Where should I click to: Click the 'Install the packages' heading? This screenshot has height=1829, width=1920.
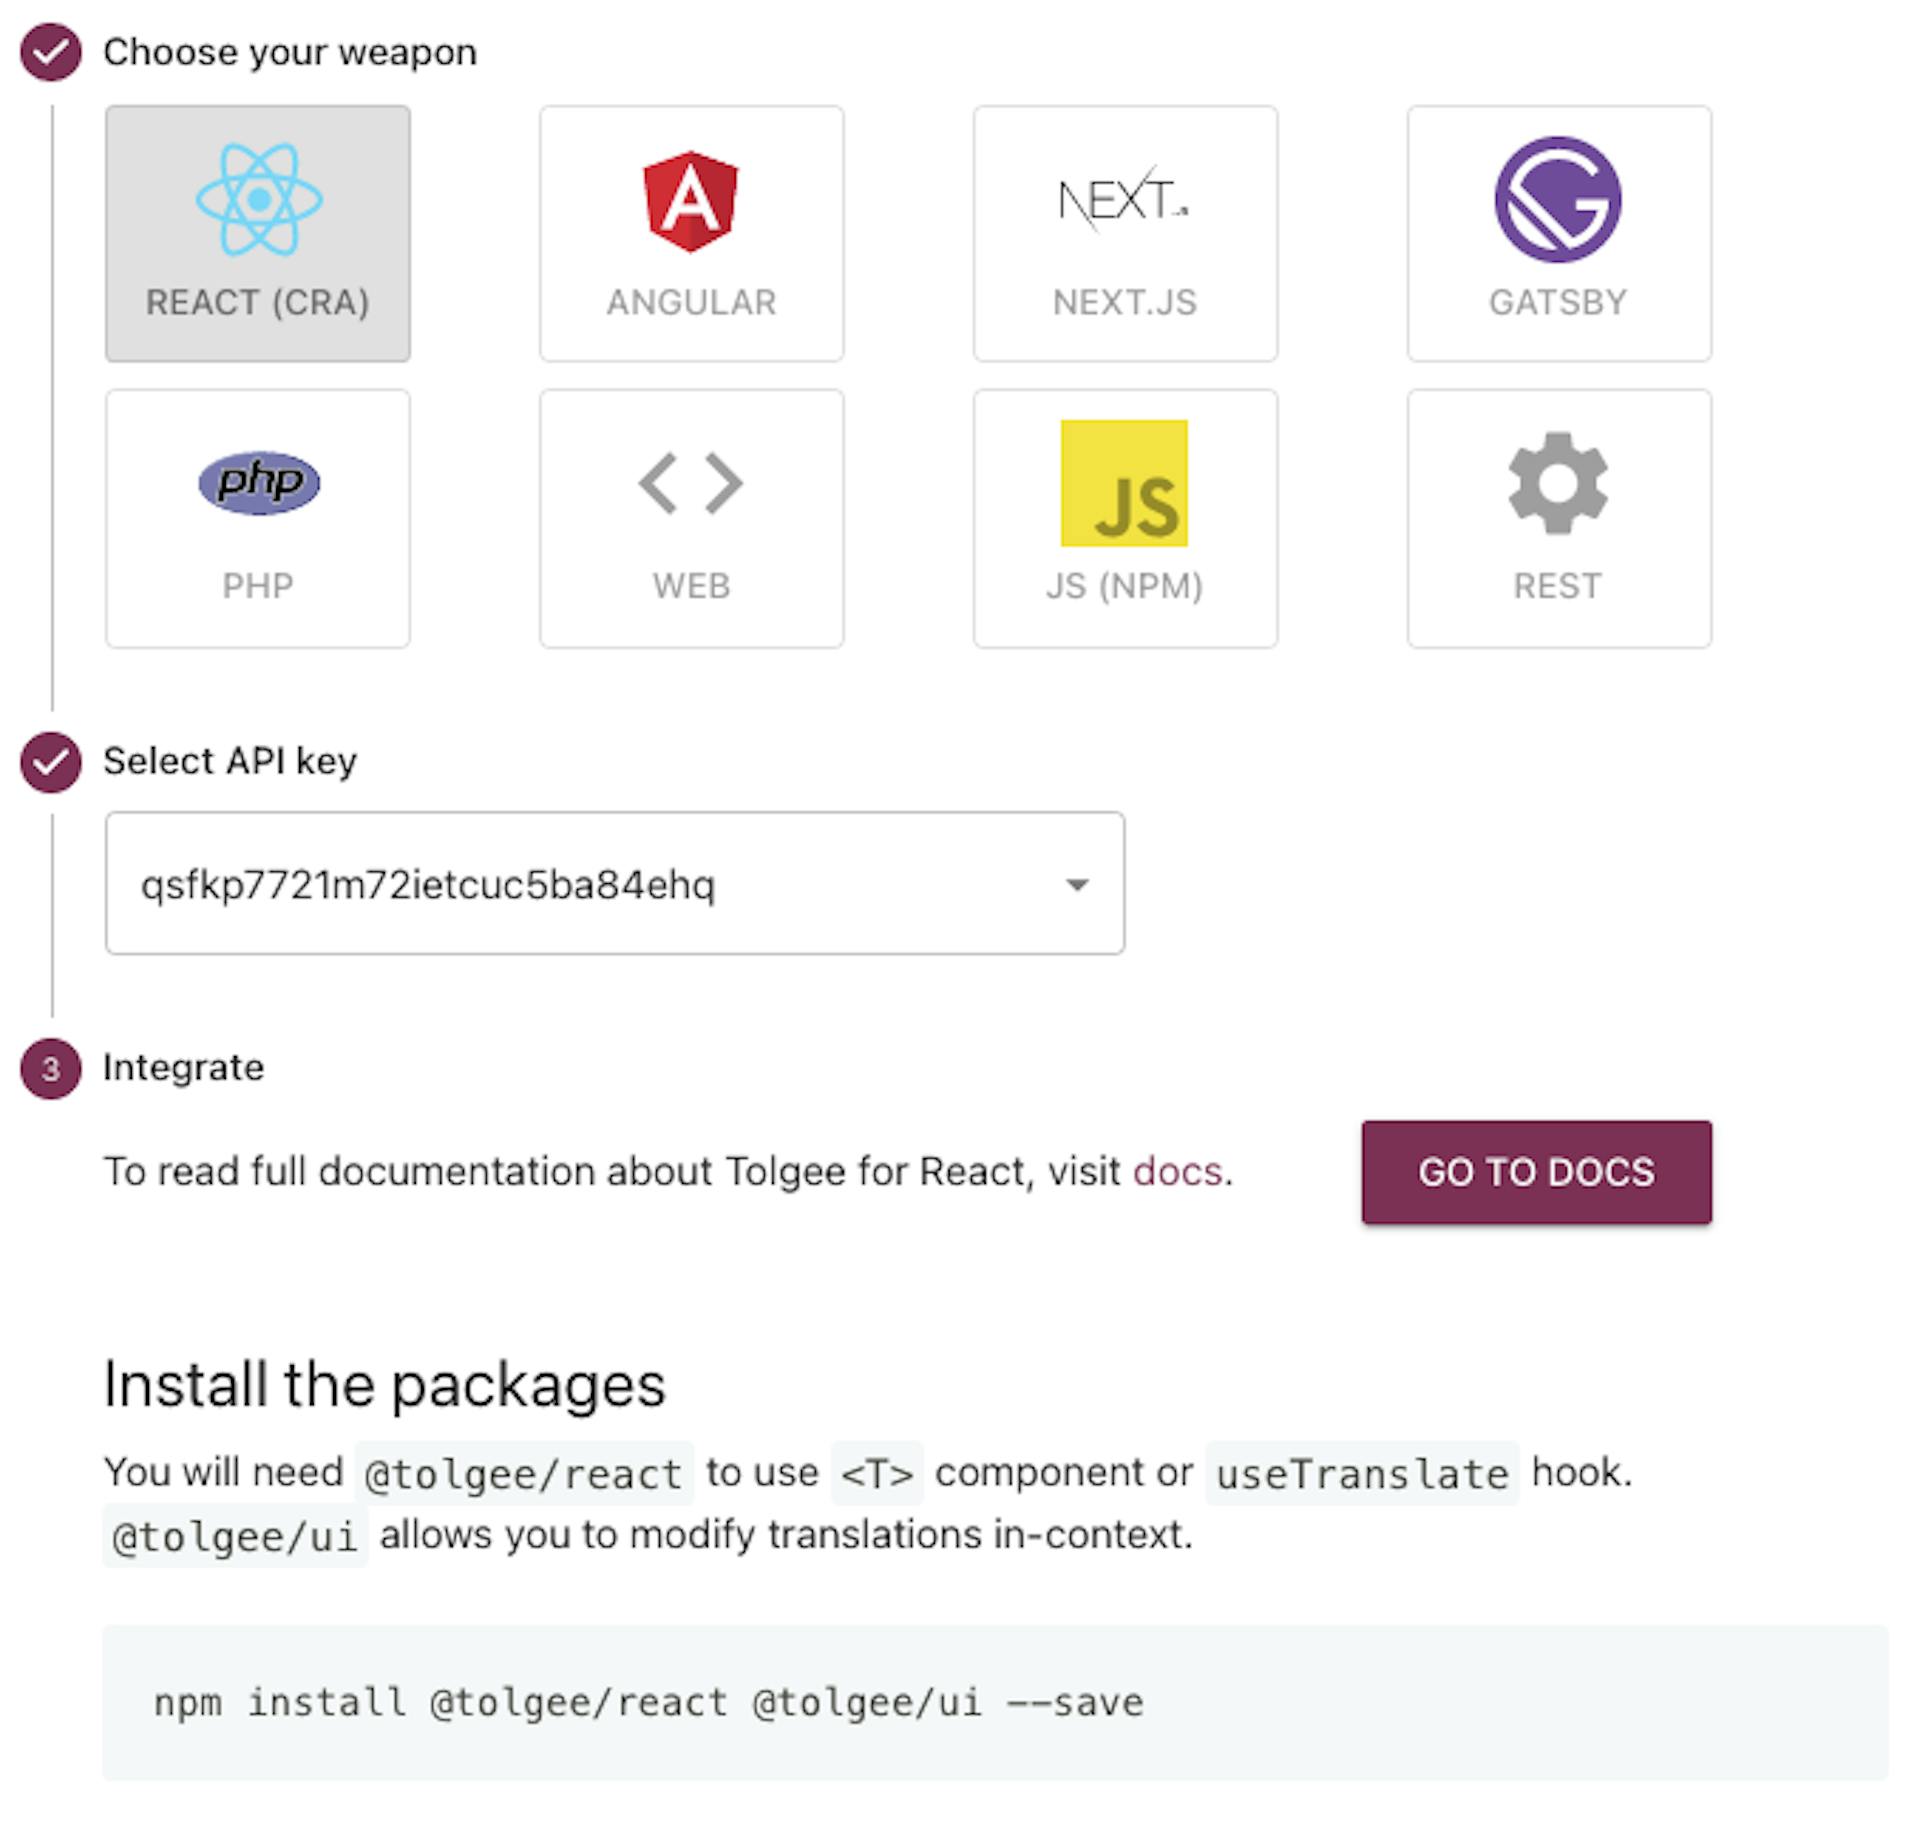(385, 1385)
